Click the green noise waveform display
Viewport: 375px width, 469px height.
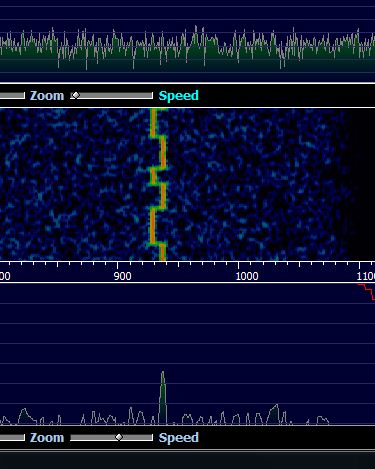coord(187,47)
